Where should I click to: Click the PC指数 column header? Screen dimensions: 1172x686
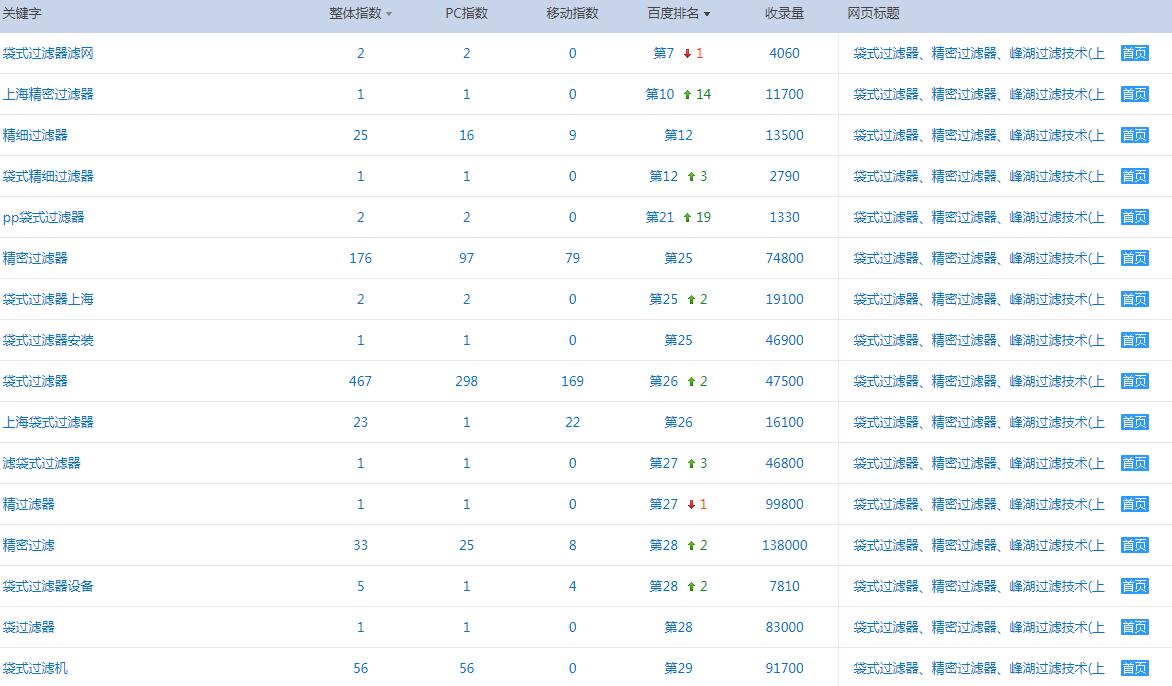[x=466, y=13]
